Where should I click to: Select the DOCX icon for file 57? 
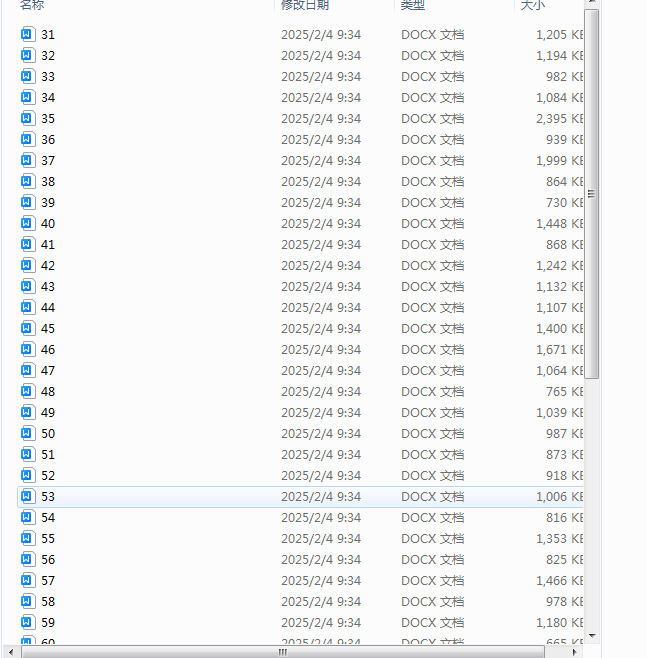pos(27,580)
